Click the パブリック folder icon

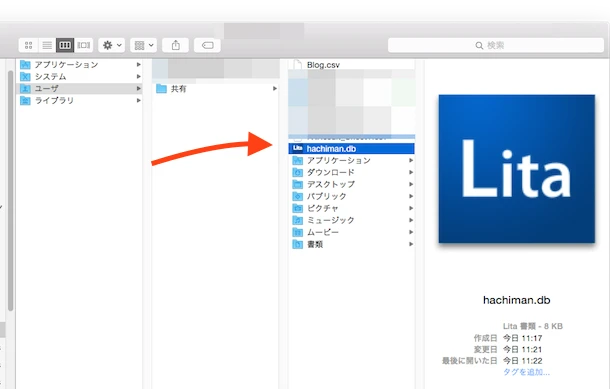[298, 196]
